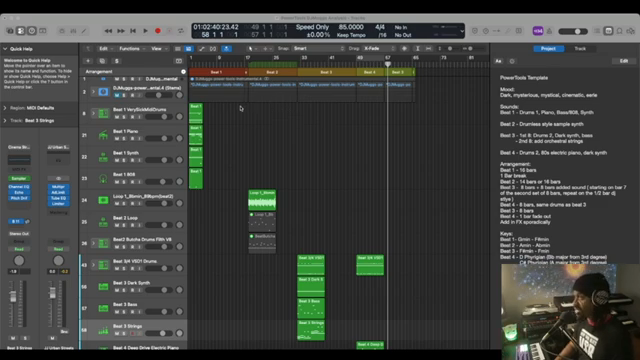Open the LCD display mode dropdown arrow

click(462, 31)
